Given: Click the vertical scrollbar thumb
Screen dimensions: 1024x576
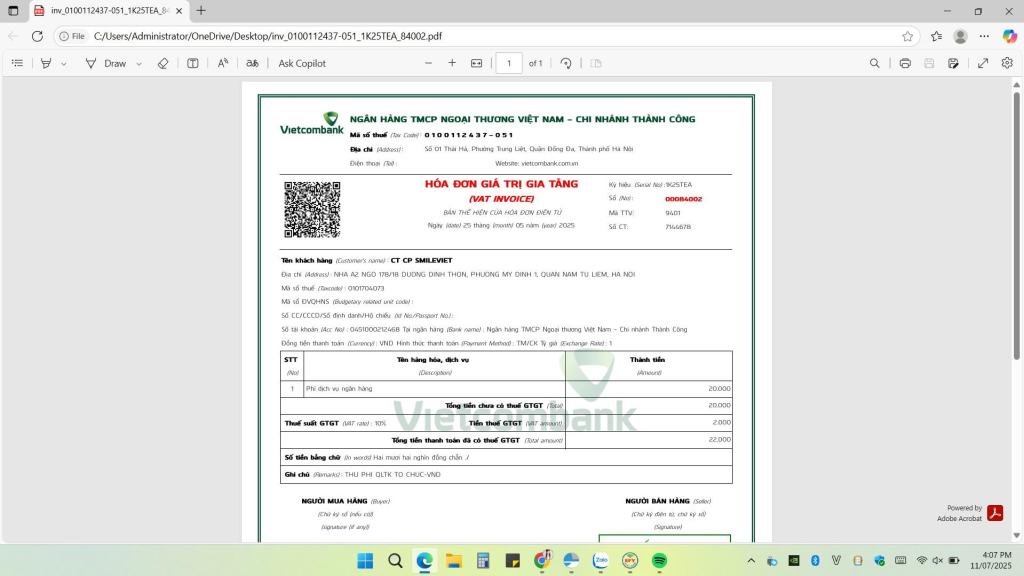Looking at the screenshot, I should pos(1016,225).
